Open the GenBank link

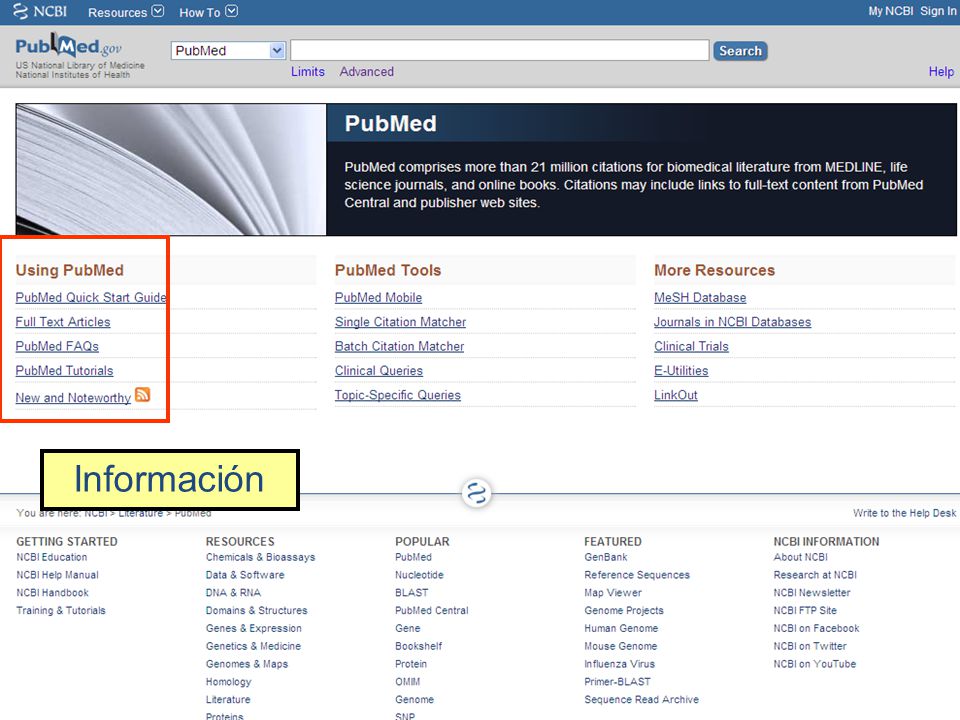606,557
